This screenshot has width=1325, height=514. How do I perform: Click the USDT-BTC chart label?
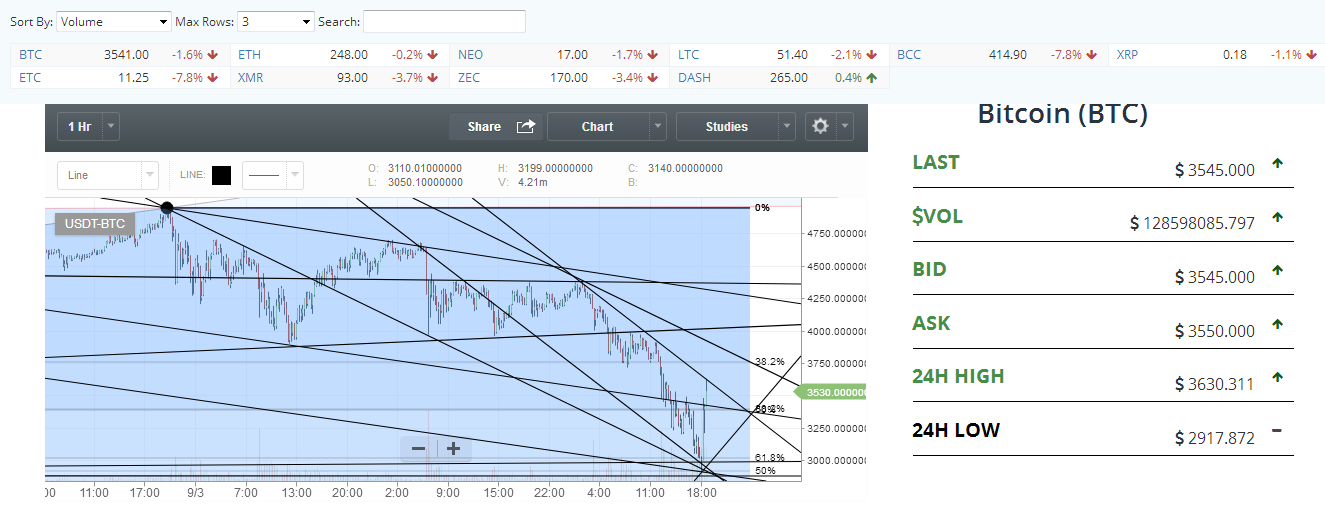(95, 224)
